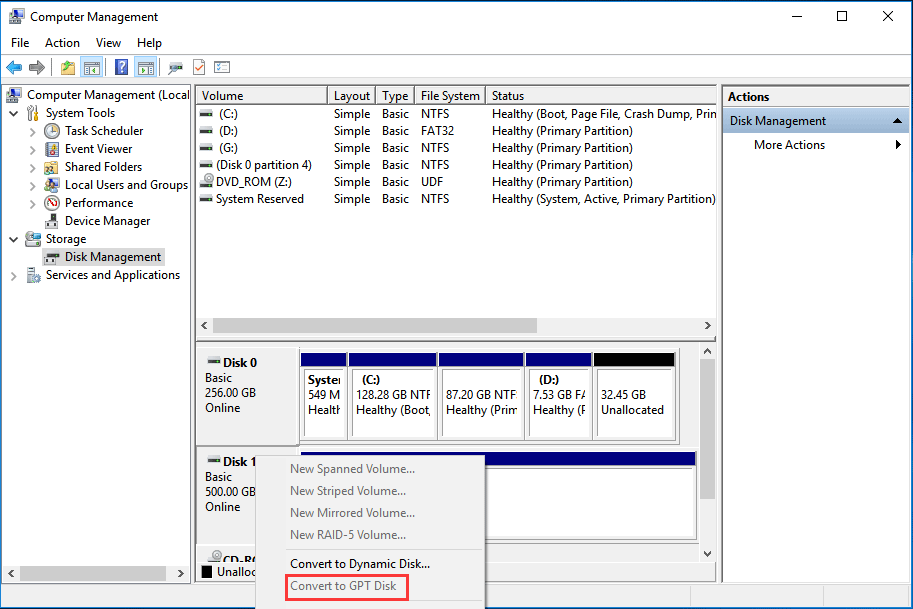Click the Services and Applications icon

pyautogui.click(x=33, y=275)
